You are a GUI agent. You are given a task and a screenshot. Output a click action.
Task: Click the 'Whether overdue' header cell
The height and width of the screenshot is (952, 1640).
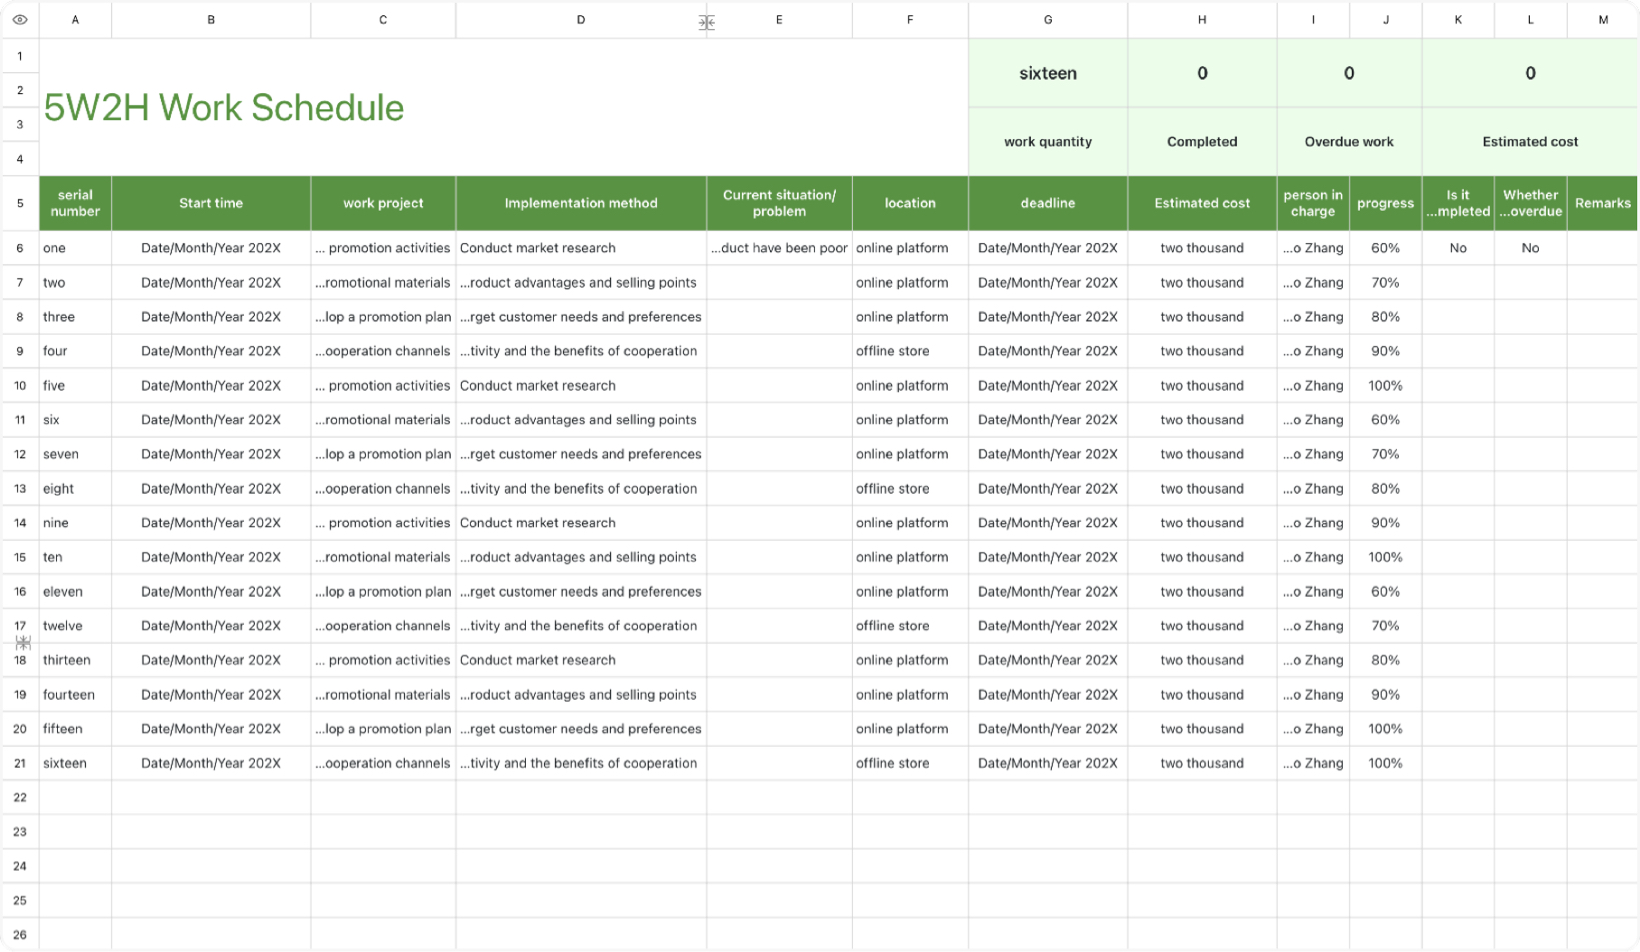1530,203
